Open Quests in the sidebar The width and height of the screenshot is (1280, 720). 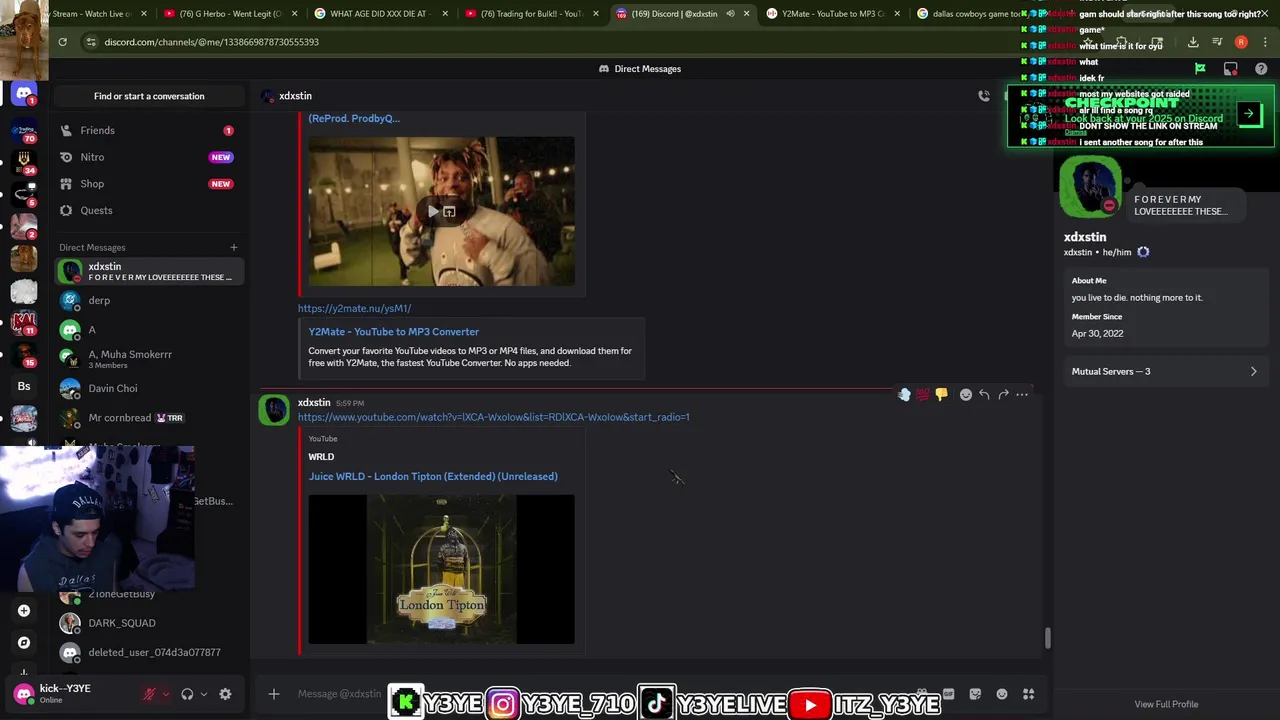click(x=149, y=210)
